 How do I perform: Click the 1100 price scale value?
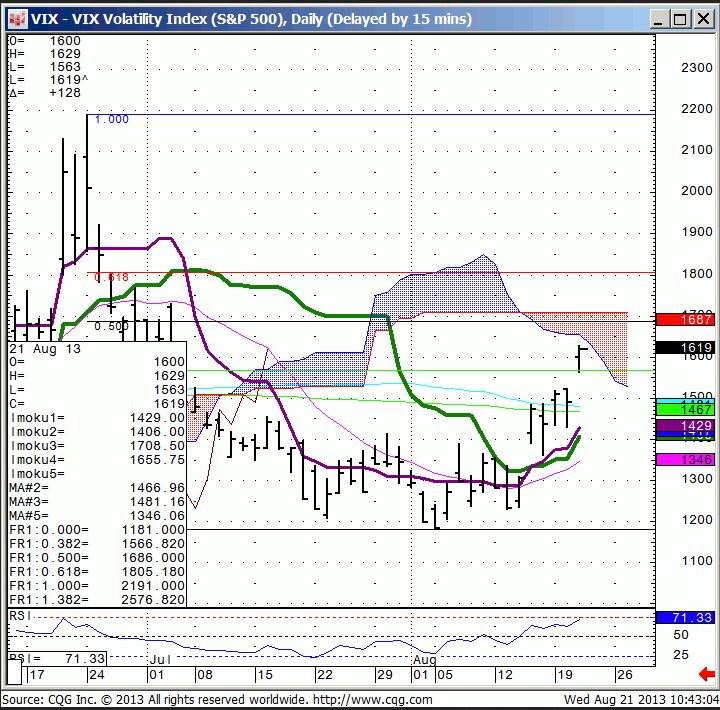(x=697, y=561)
